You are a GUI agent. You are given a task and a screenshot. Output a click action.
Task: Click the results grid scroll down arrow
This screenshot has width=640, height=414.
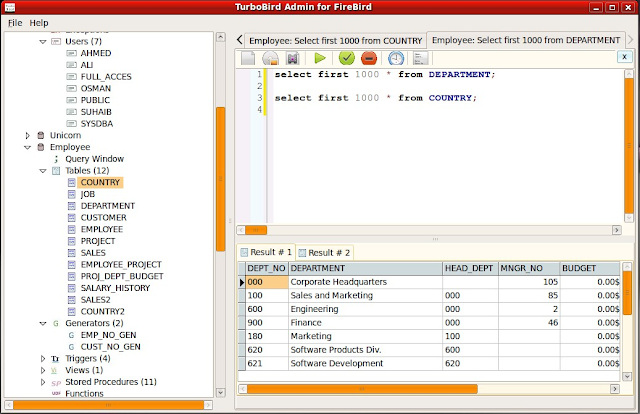[x=627, y=376]
